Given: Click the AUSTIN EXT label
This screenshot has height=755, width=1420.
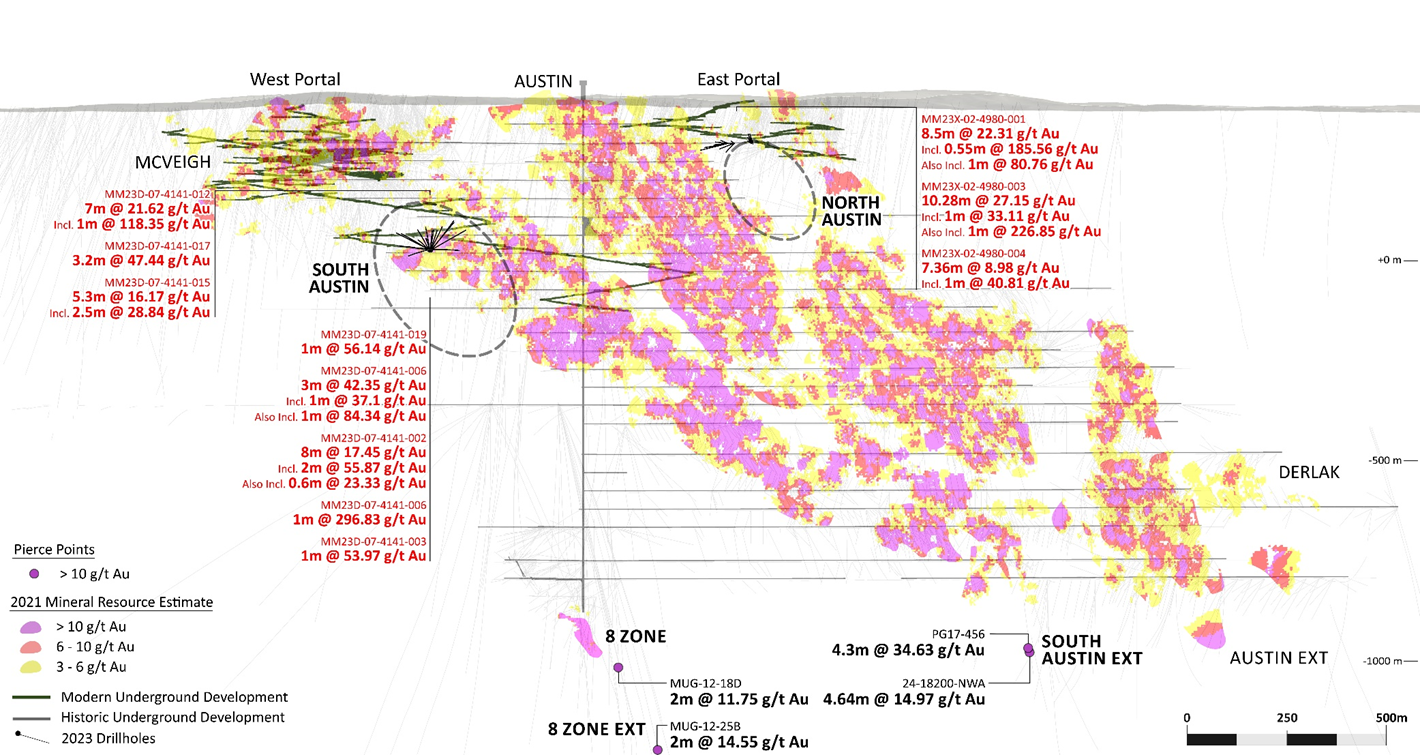Looking at the screenshot, I should (x=1278, y=658).
